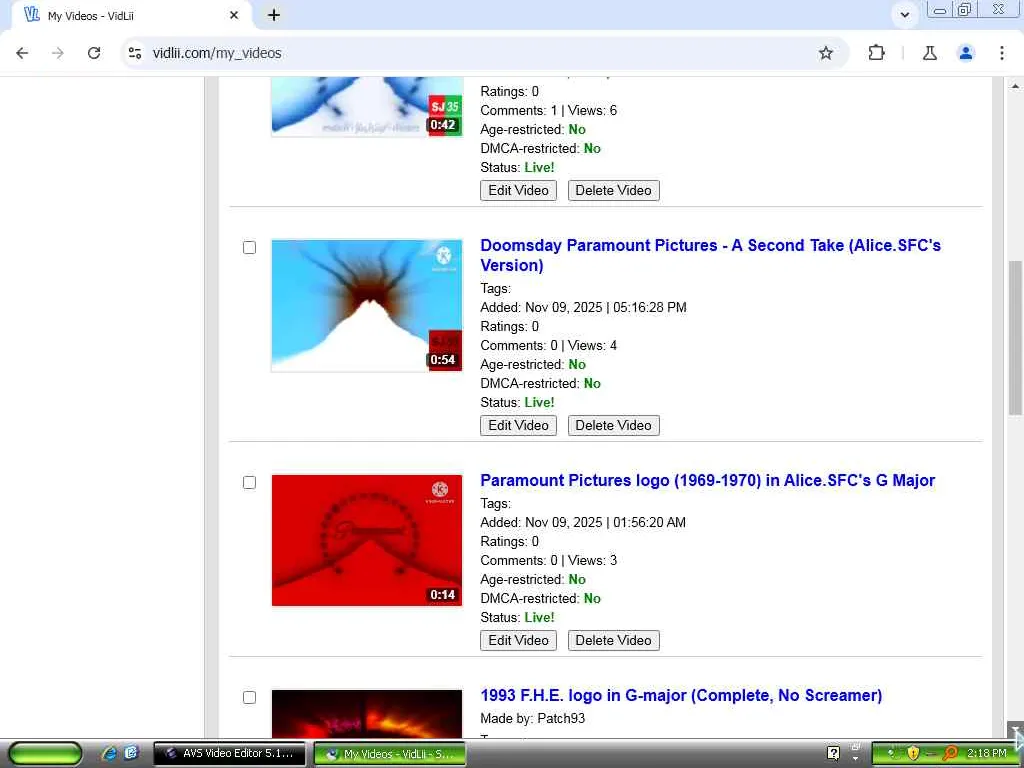Click the help question mark tray icon
Viewport: 1024px width, 768px height.
click(x=833, y=754)
